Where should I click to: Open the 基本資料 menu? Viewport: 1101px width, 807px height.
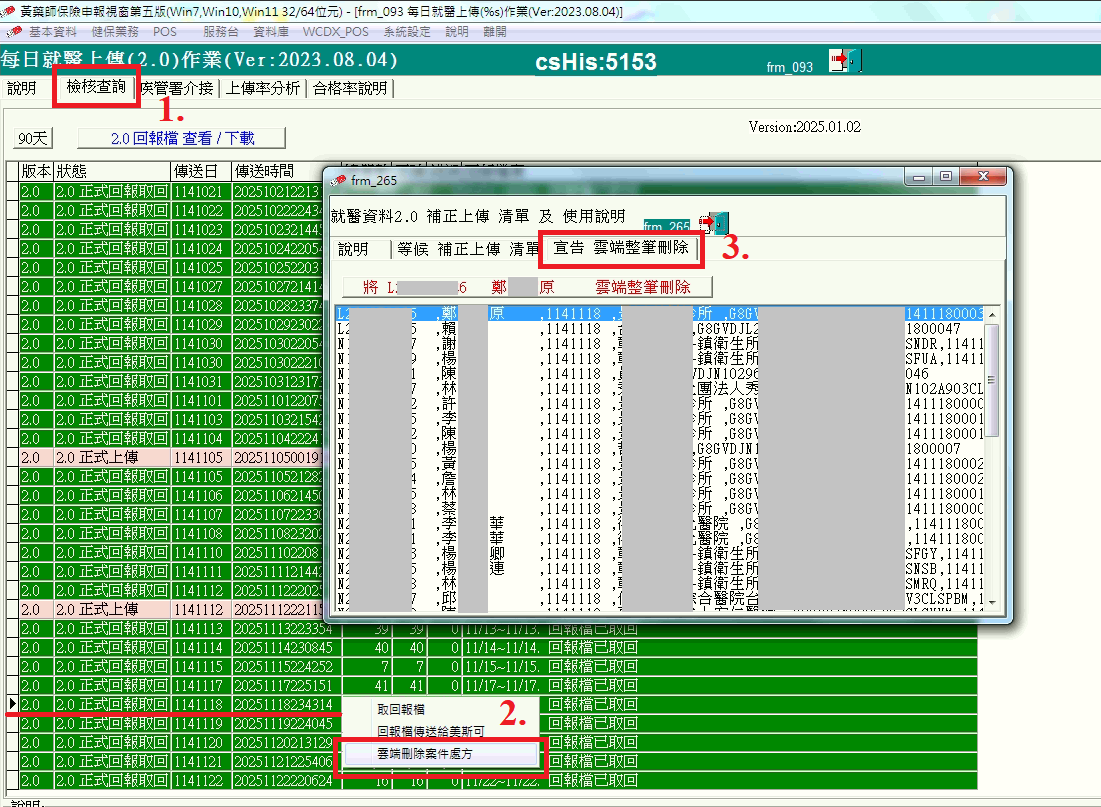pos(52,32)
